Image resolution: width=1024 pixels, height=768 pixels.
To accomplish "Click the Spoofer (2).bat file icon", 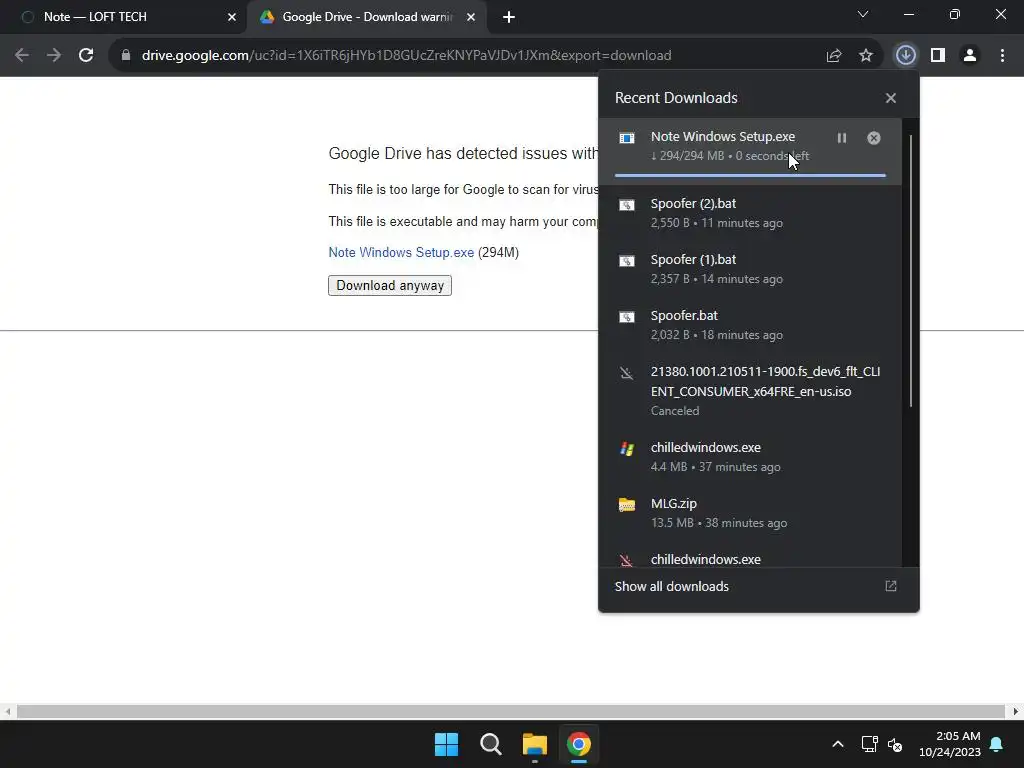I will coord(627,205).
